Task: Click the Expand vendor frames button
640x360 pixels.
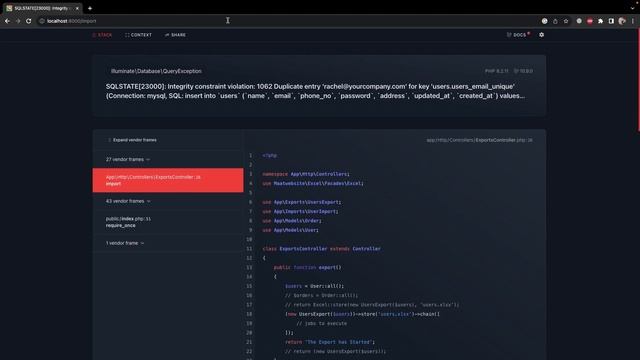Action: pos(132,140)
